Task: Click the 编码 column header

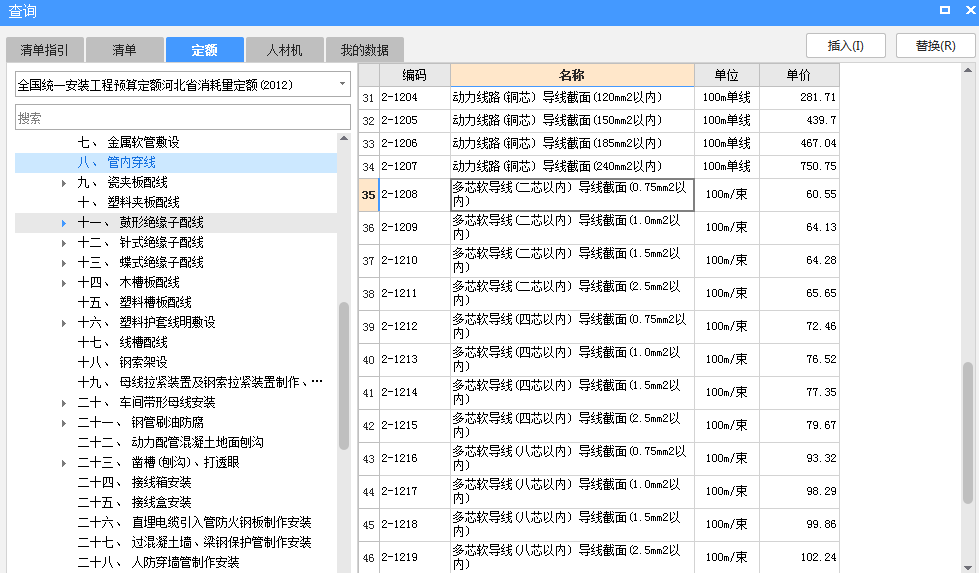Action: click(x=415, y=75)
